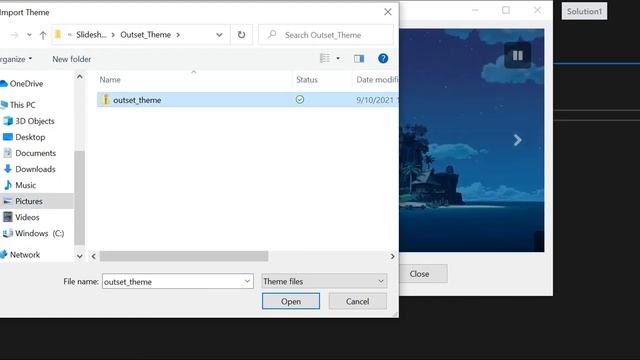This screenshot has height=360, width=640.
Task: Refresh the Outset_Theme folder
Action: click(241, 35)
